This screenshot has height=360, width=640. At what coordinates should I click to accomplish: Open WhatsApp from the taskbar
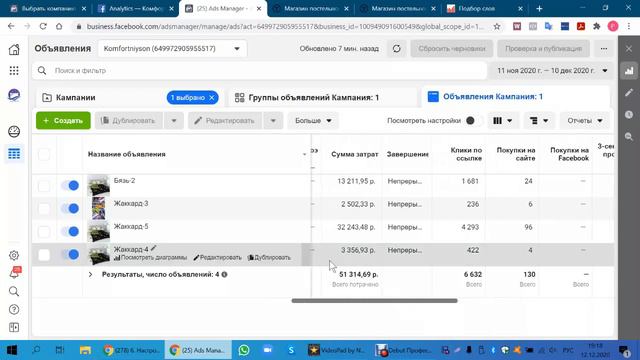click(x=244, y=350)
